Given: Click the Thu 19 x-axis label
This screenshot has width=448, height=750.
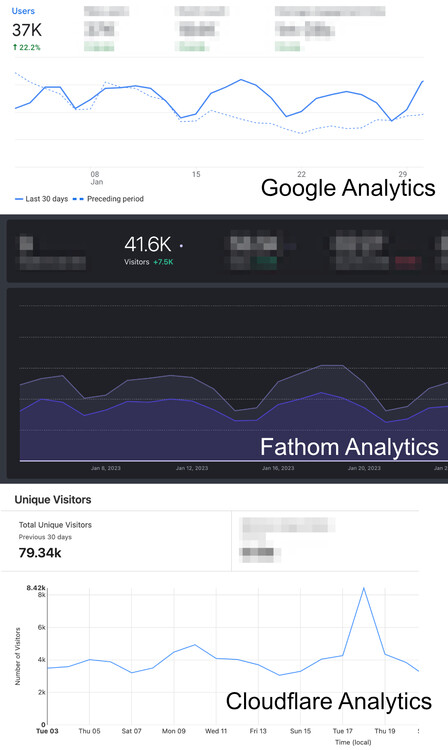Looking at the screenshot, I should (x=385, y=731).
